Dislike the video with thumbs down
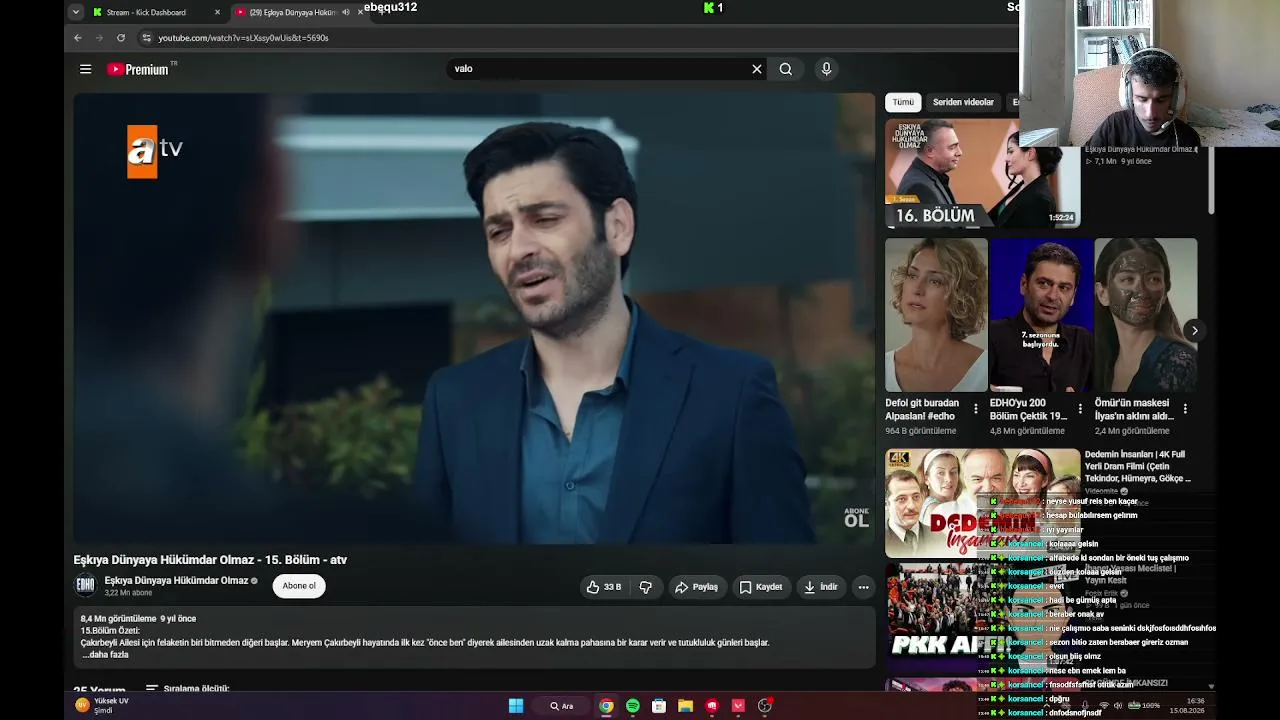The width and height of the screenshot is (1280, 720). pyautogui.click(x=646, y=587)
